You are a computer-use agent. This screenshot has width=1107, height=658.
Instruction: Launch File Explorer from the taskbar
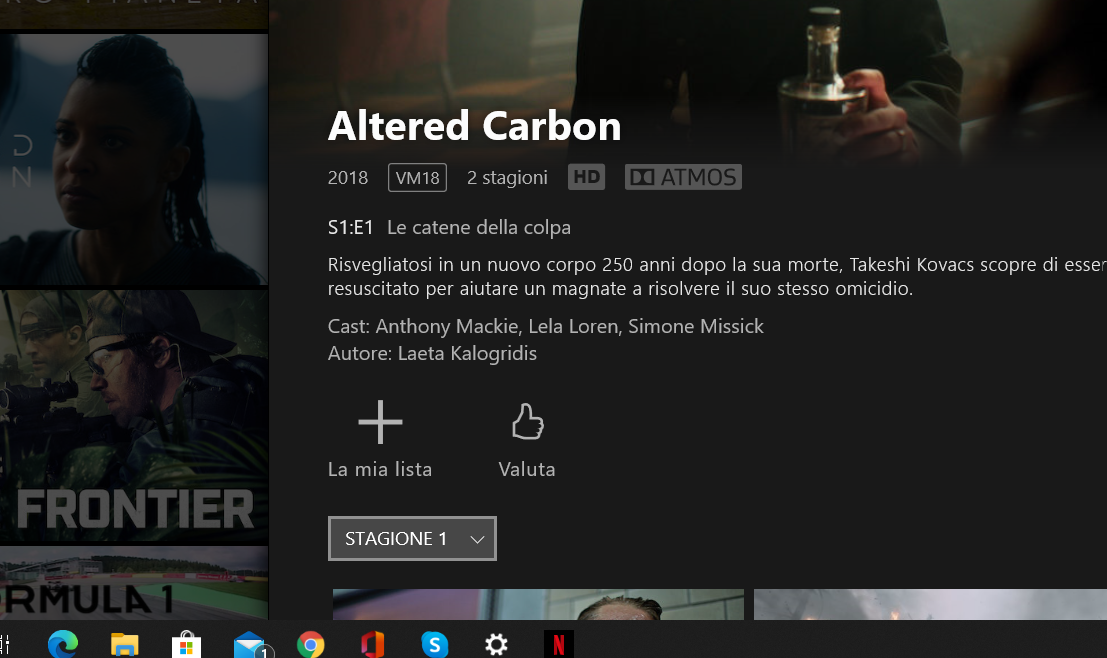(x=124, y=644)
